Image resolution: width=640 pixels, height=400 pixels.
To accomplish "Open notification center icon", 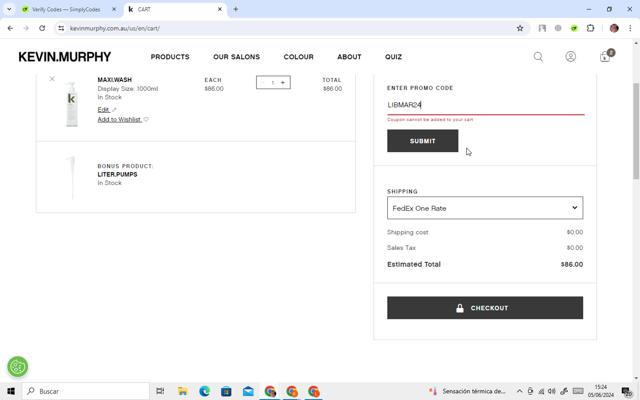I will pyautogui.click(x=626, y=391).
